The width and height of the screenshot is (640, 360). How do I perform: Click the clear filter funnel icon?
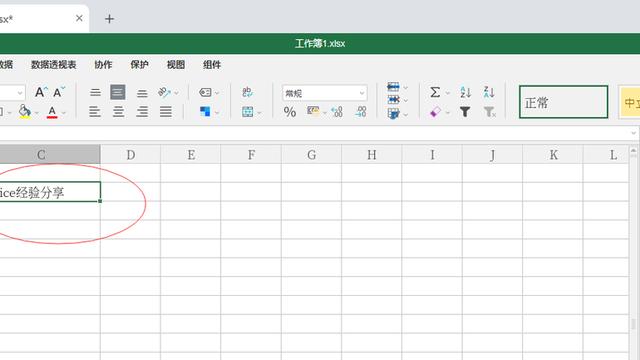489,112
